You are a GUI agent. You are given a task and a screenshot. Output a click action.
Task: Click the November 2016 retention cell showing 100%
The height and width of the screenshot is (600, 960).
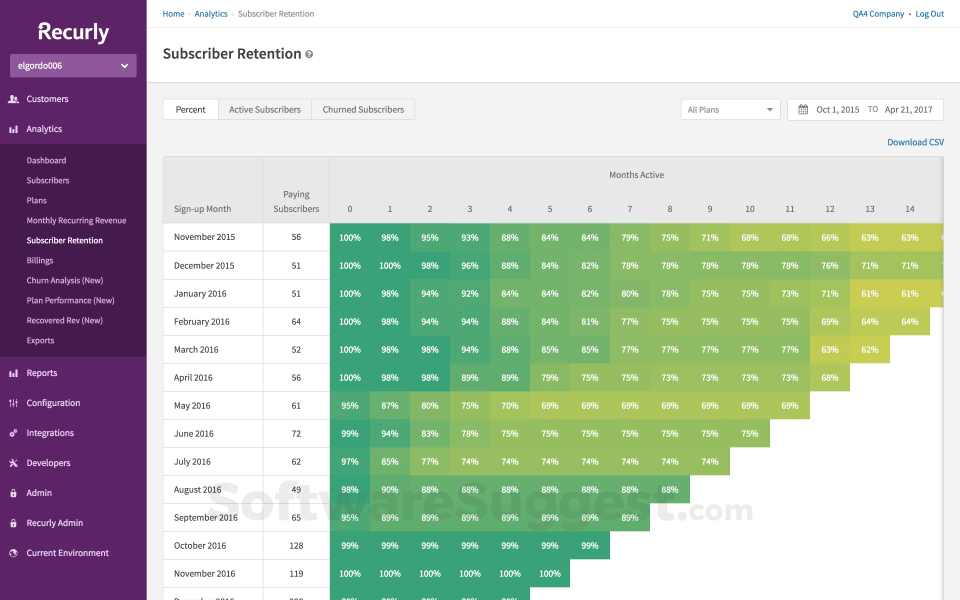coord(350,573)
